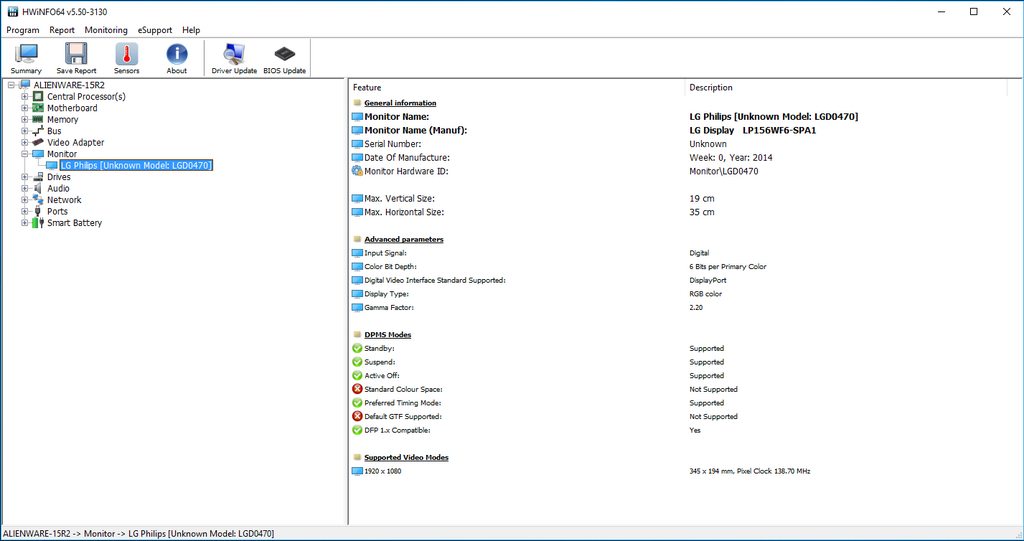
Task: Click the Advanced parameters section heading
Action: [404, 239]
